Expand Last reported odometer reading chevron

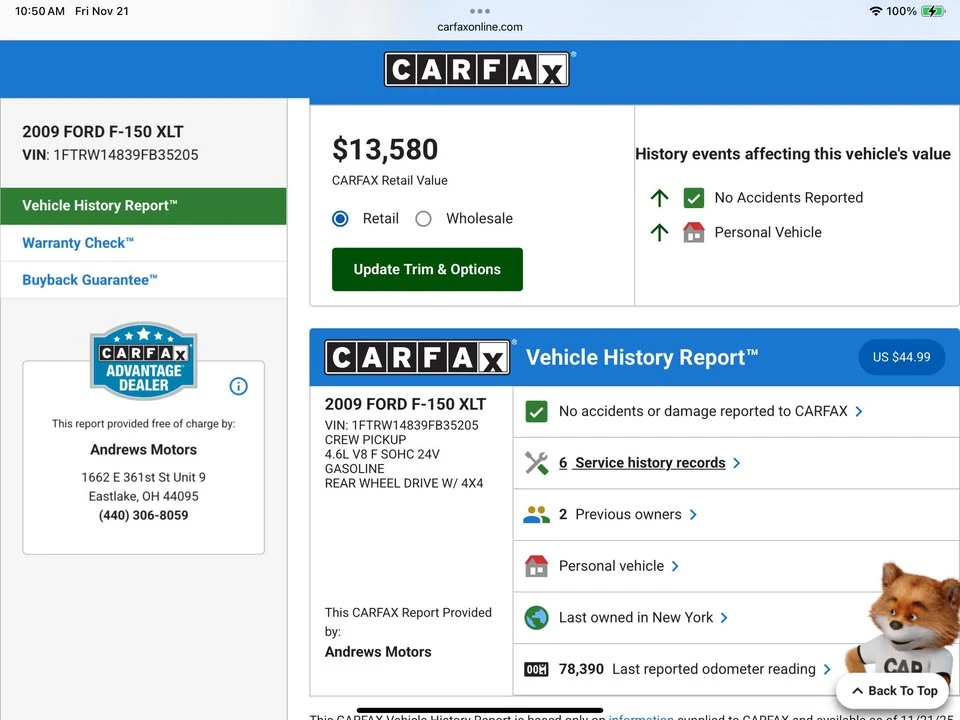click(x=827, y=669)
